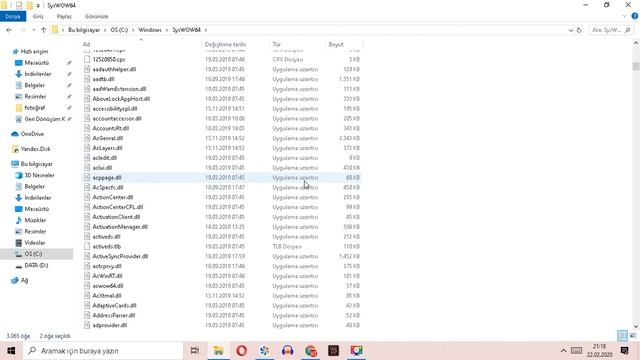Launch Opera browser from taskbar

(x=242, y=351)
